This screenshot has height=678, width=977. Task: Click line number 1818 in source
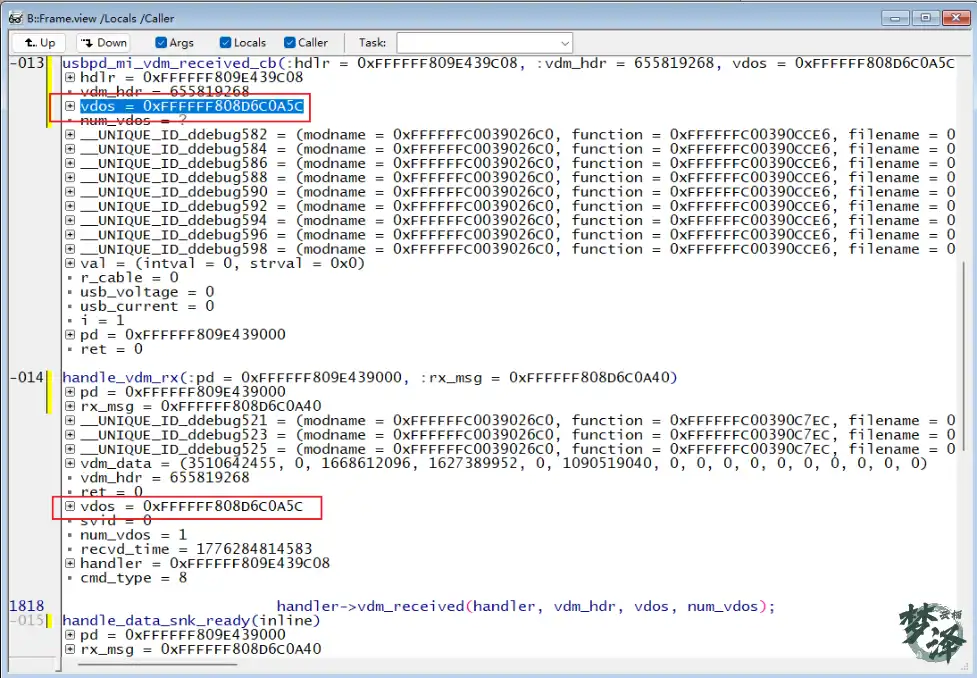click(21, 606)
